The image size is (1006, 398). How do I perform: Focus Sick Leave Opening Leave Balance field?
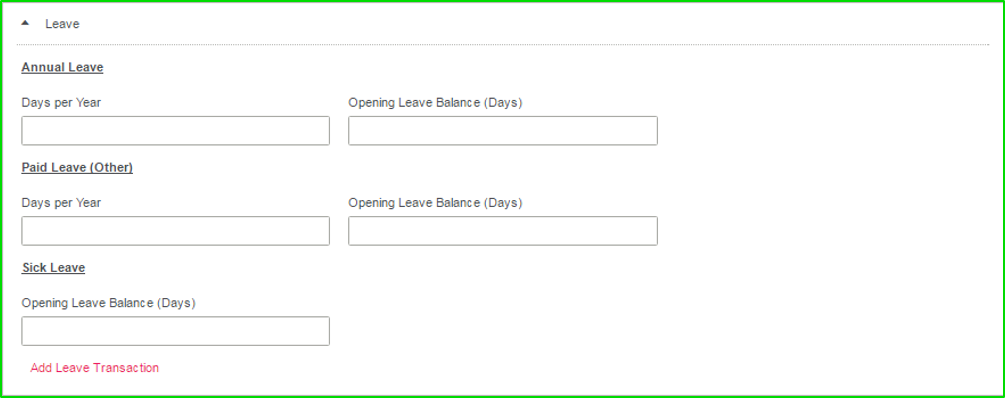pyautogui.click(x=176, y=331)
